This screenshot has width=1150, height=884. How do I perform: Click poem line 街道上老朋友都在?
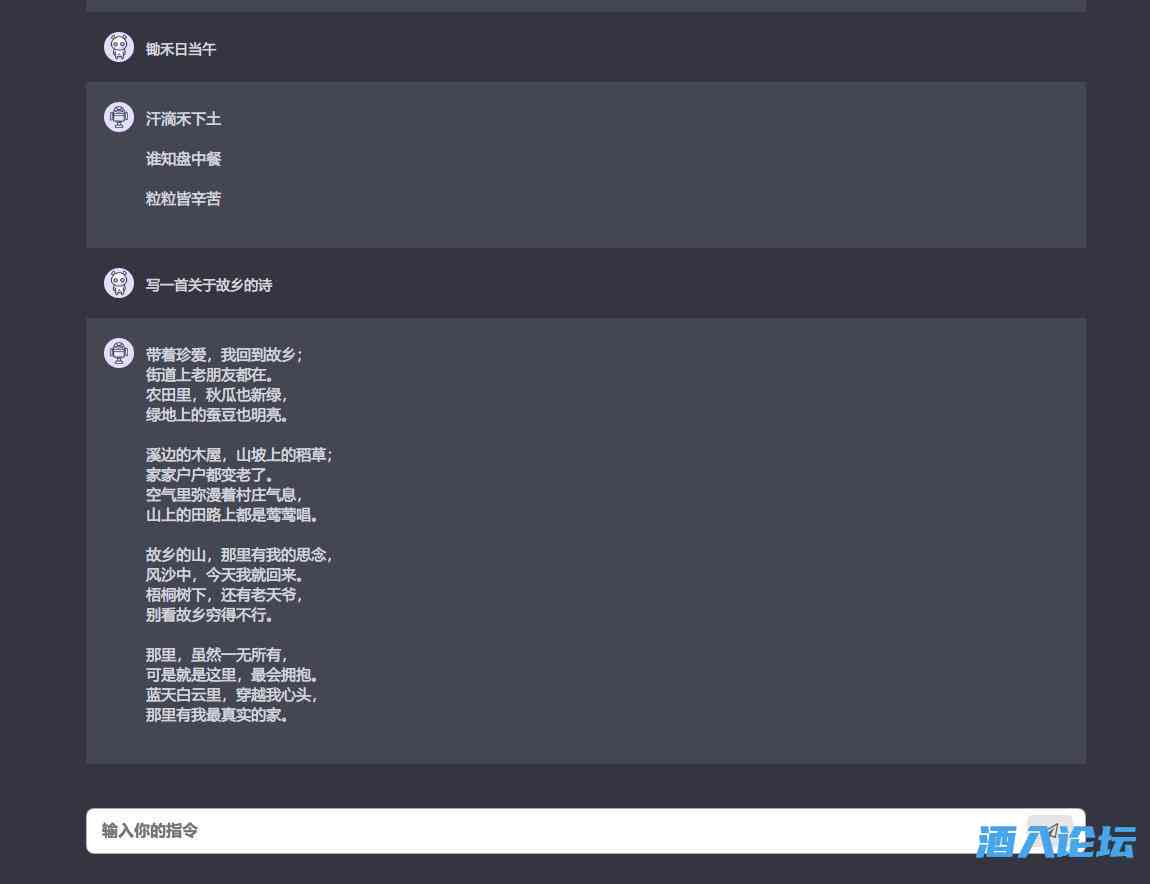210,375
